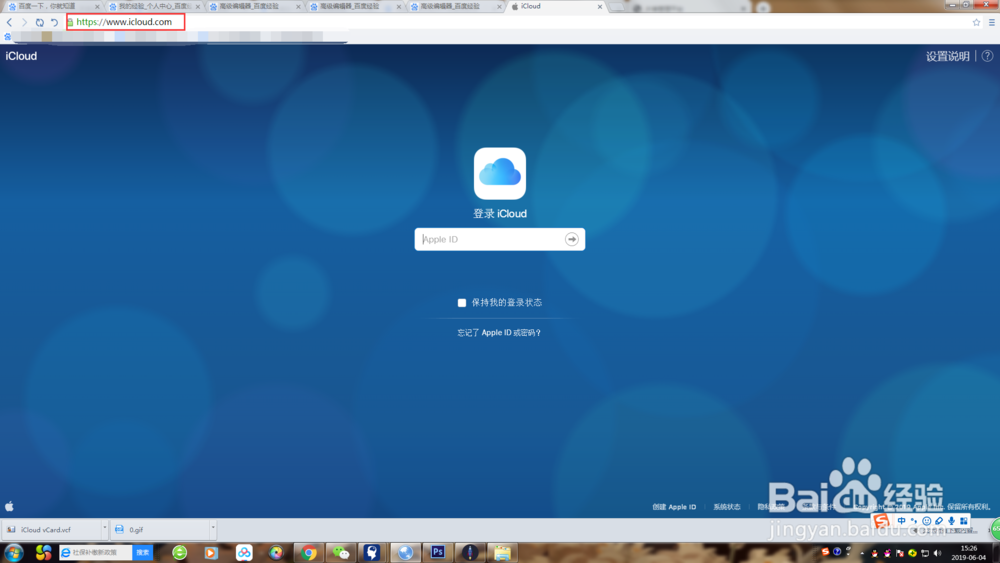Image resolution: width=1000 pixels, height=563 pixels.
Task: Click the Sogou microphone voice input icon
Action: coord(951,521)
